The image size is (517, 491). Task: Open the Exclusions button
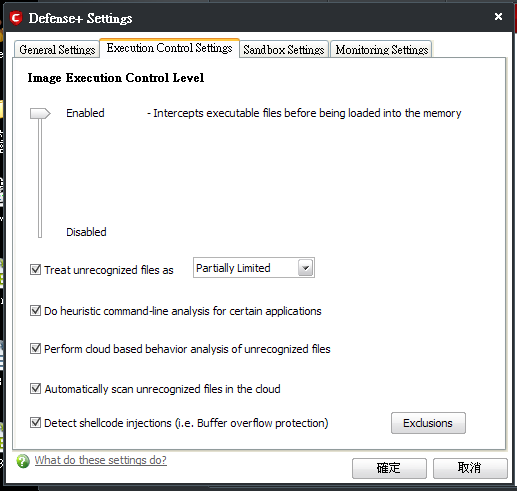click(x=428, y=423)
